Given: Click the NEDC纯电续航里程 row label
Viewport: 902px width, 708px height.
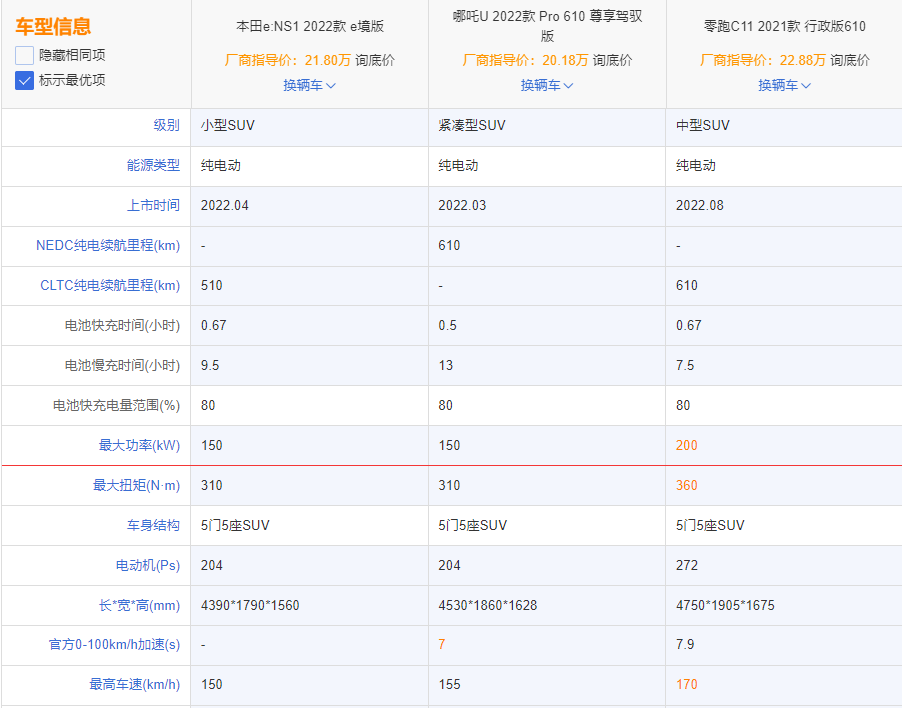Looking at the screenshot, I should pos(108,245).
